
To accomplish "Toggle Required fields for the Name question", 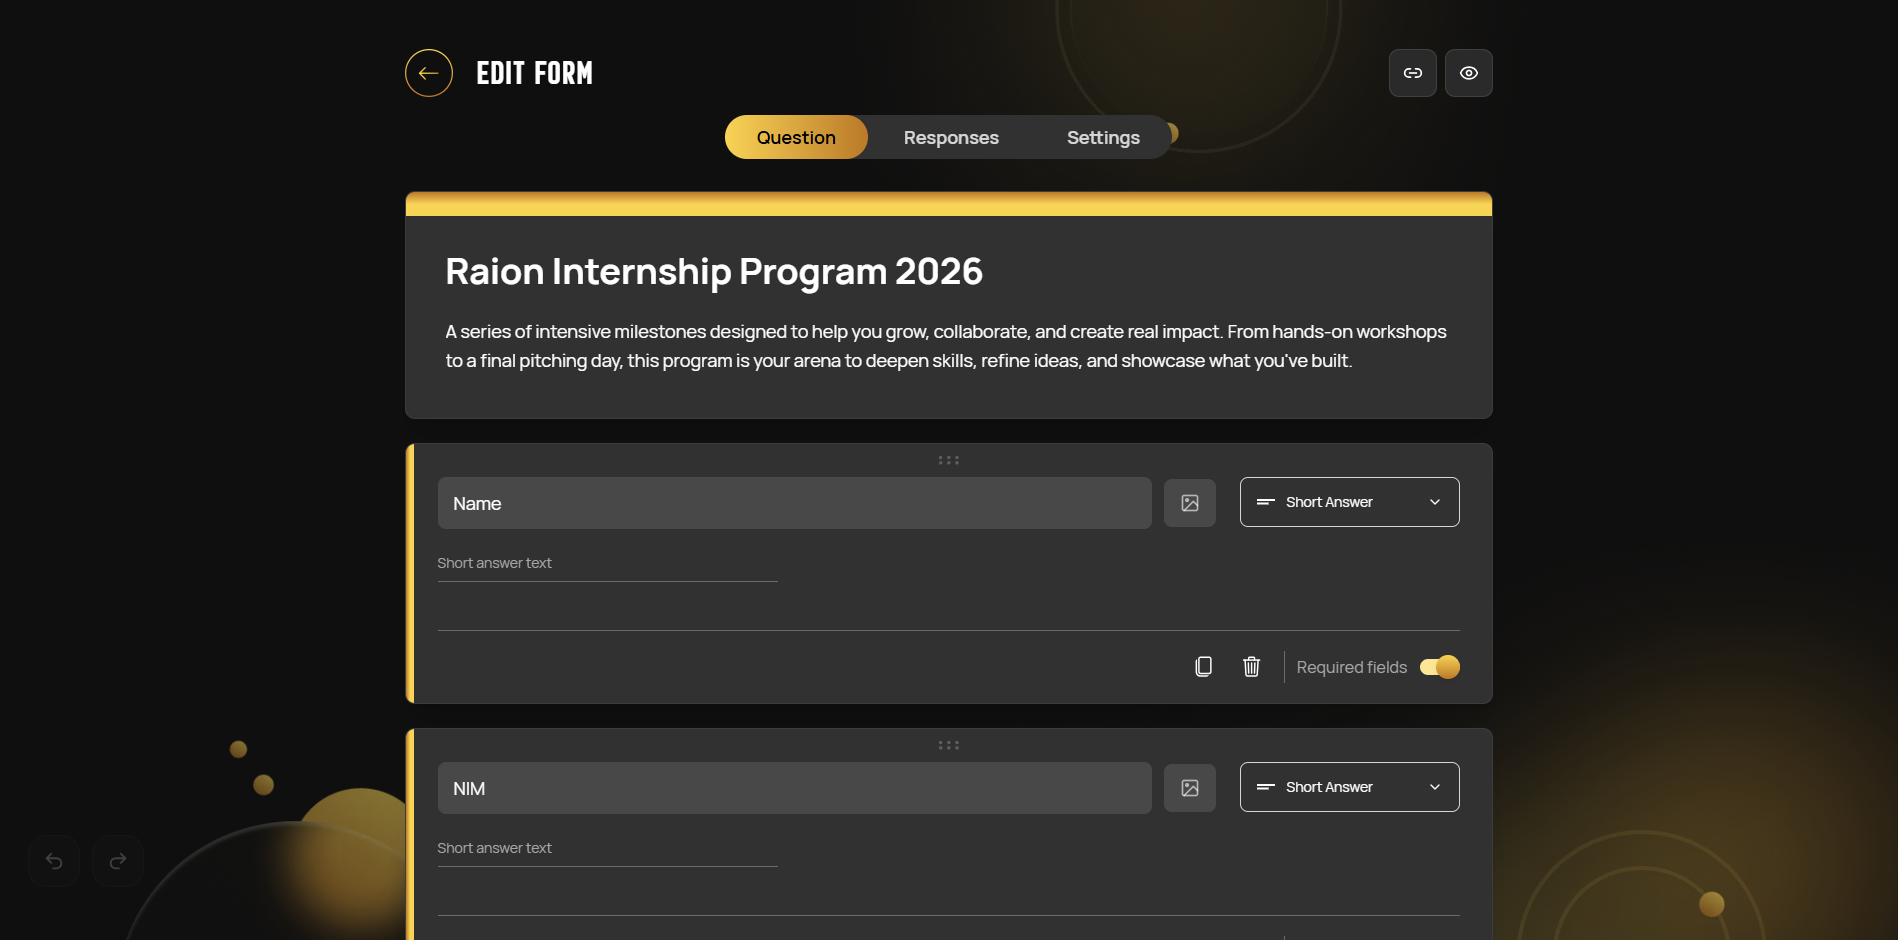I will 1440,667.
